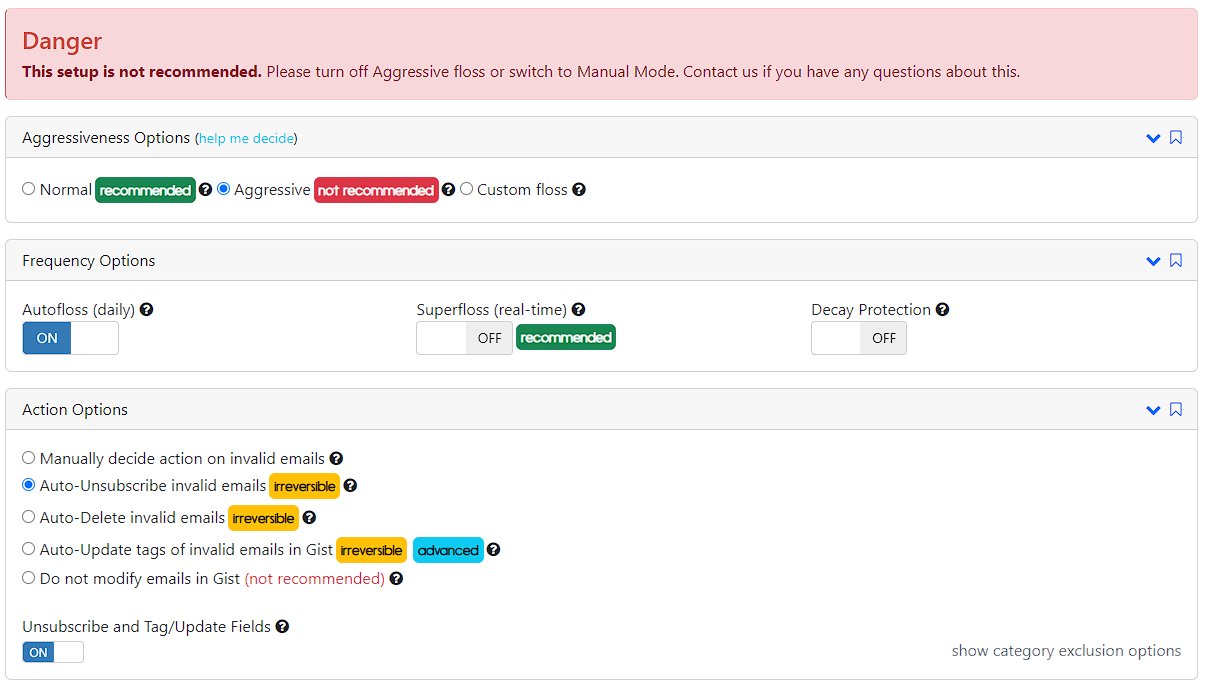
Task: Choose the Custom floss radio option
Action: click(466, 188)
